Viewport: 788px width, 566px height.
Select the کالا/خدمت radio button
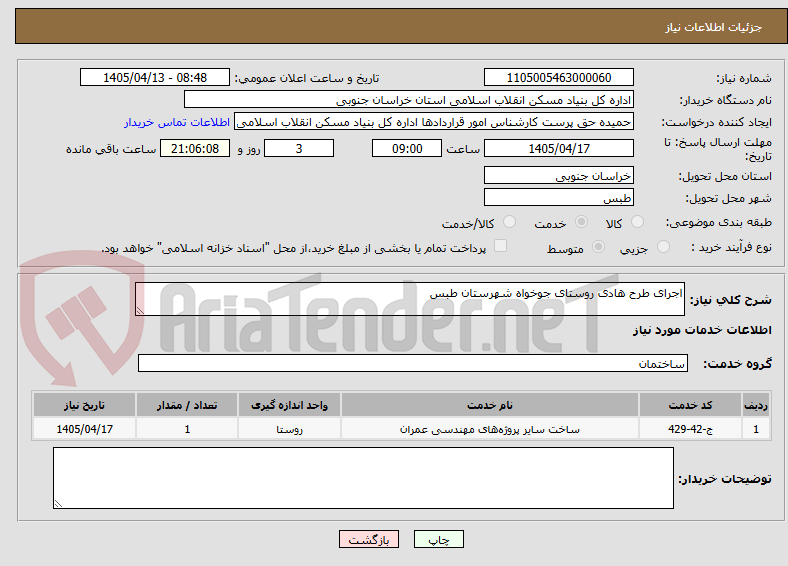tap(509, 222)
